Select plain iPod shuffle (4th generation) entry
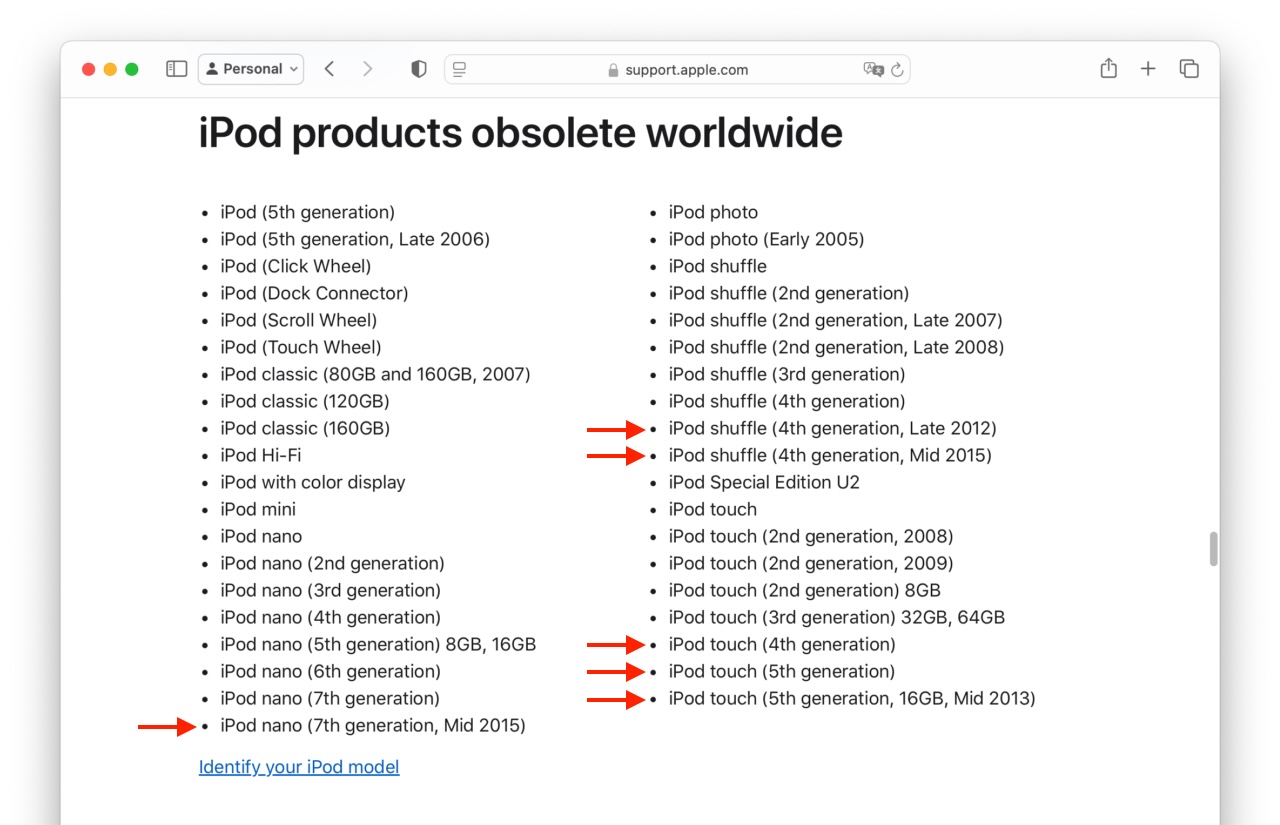 point(787,401)
